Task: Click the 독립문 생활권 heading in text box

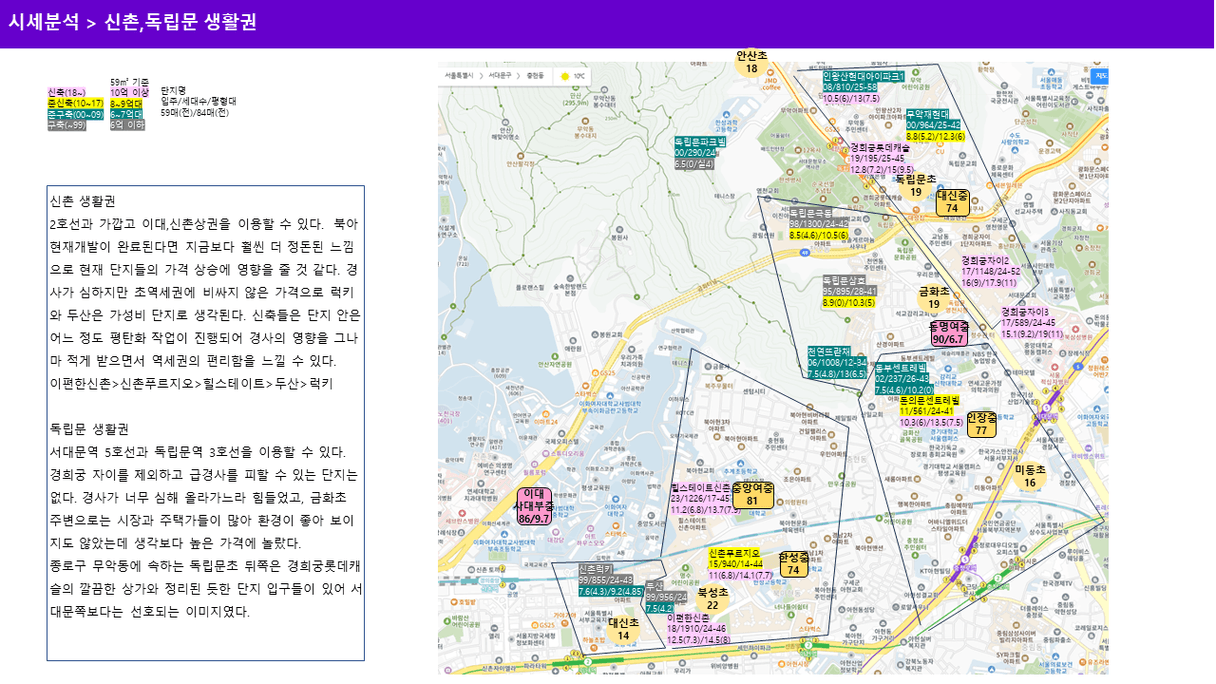Action: pos(89,429)
